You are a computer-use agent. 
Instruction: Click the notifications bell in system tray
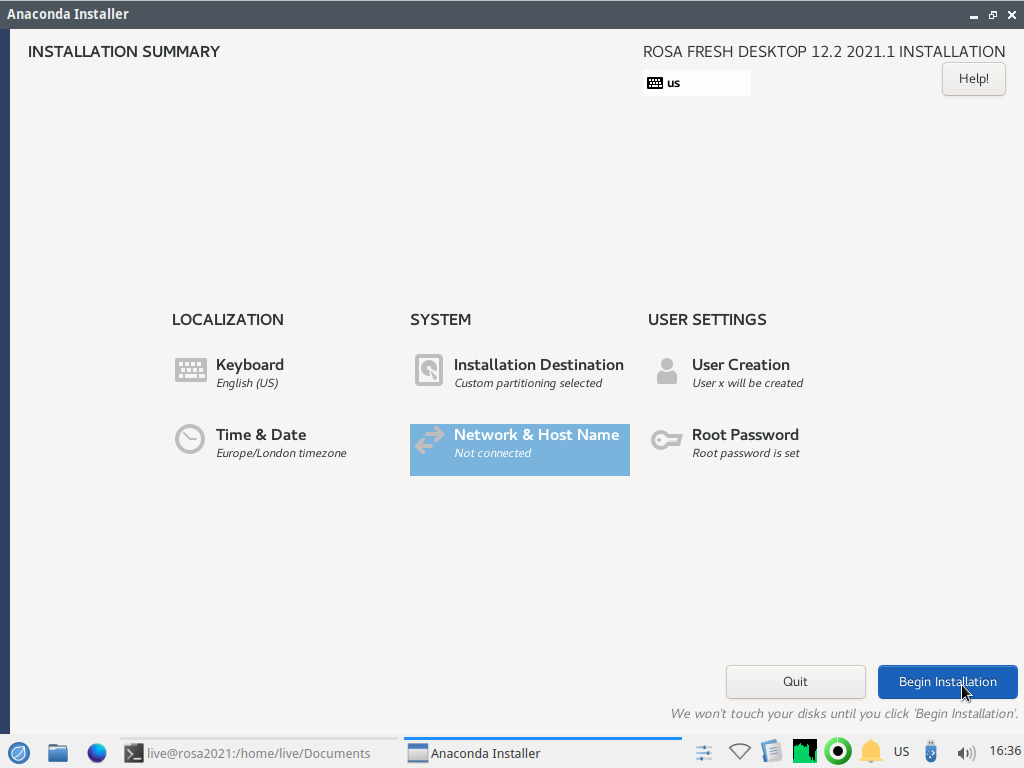coord(871,752)
